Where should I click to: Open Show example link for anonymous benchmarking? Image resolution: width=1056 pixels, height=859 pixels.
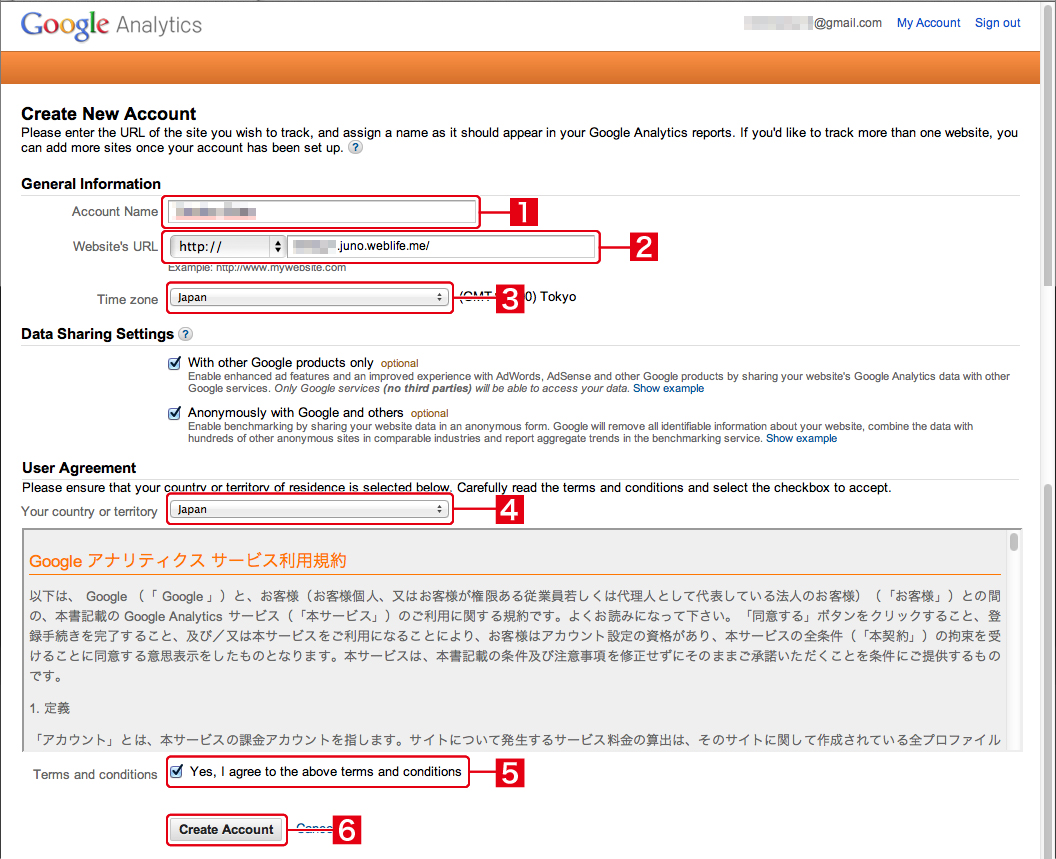801,439
